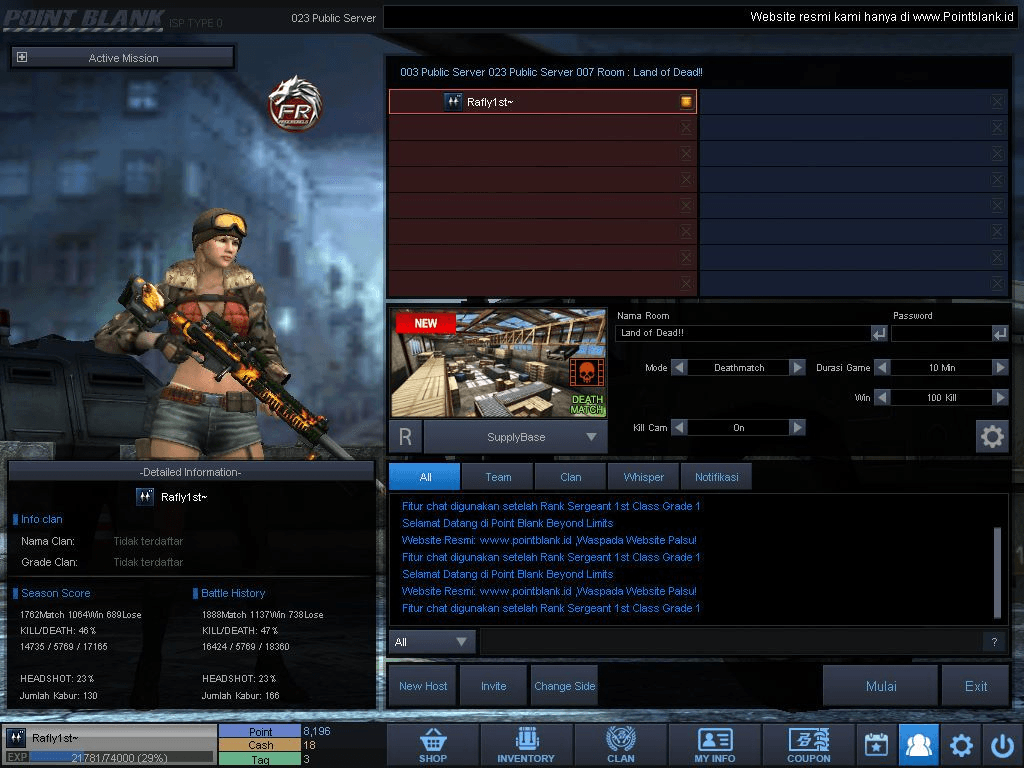The image size is (1024, 768).
Task: Open the SupplyBase map dropdown
Action: pyautogui.click(x=516, y=437)
